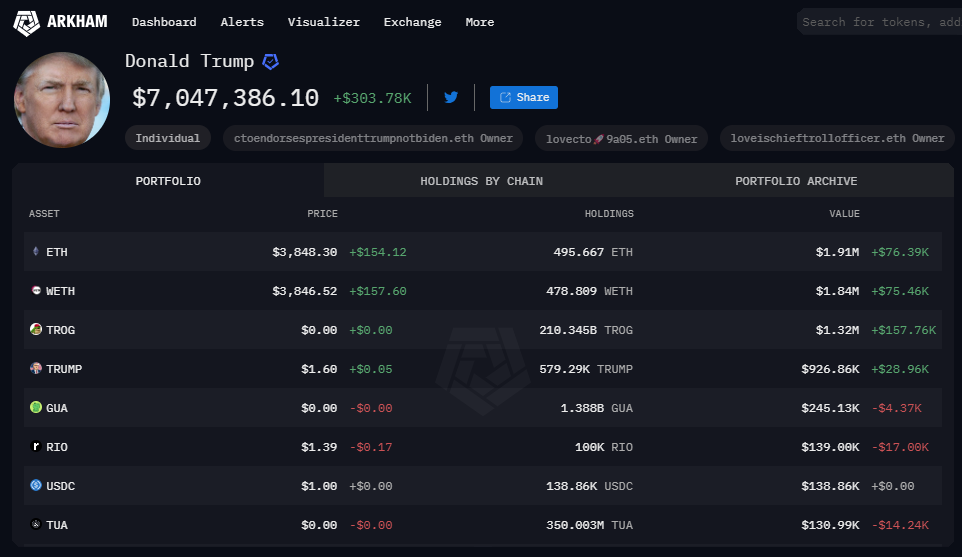Navigate to Exchange
962x557 pixels.
[x=412, y=22]
